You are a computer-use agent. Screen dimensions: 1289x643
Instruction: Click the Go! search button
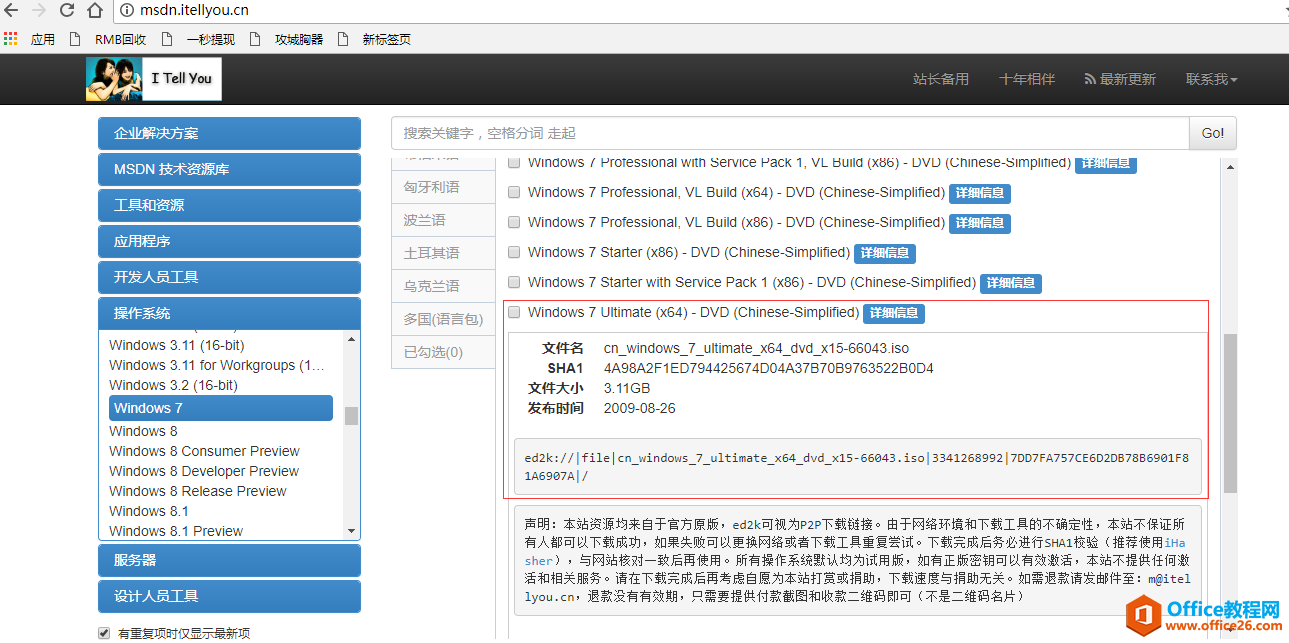point(1213,133)
